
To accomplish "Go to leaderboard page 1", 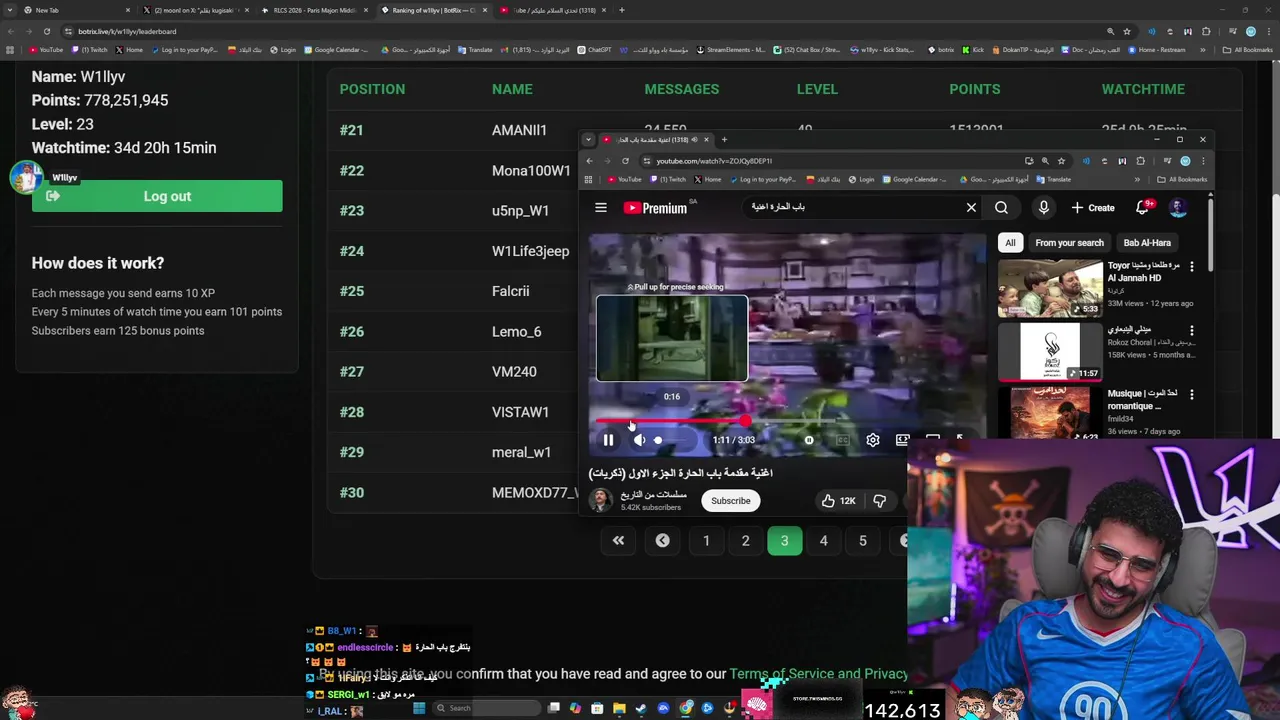I will (706, 541).
